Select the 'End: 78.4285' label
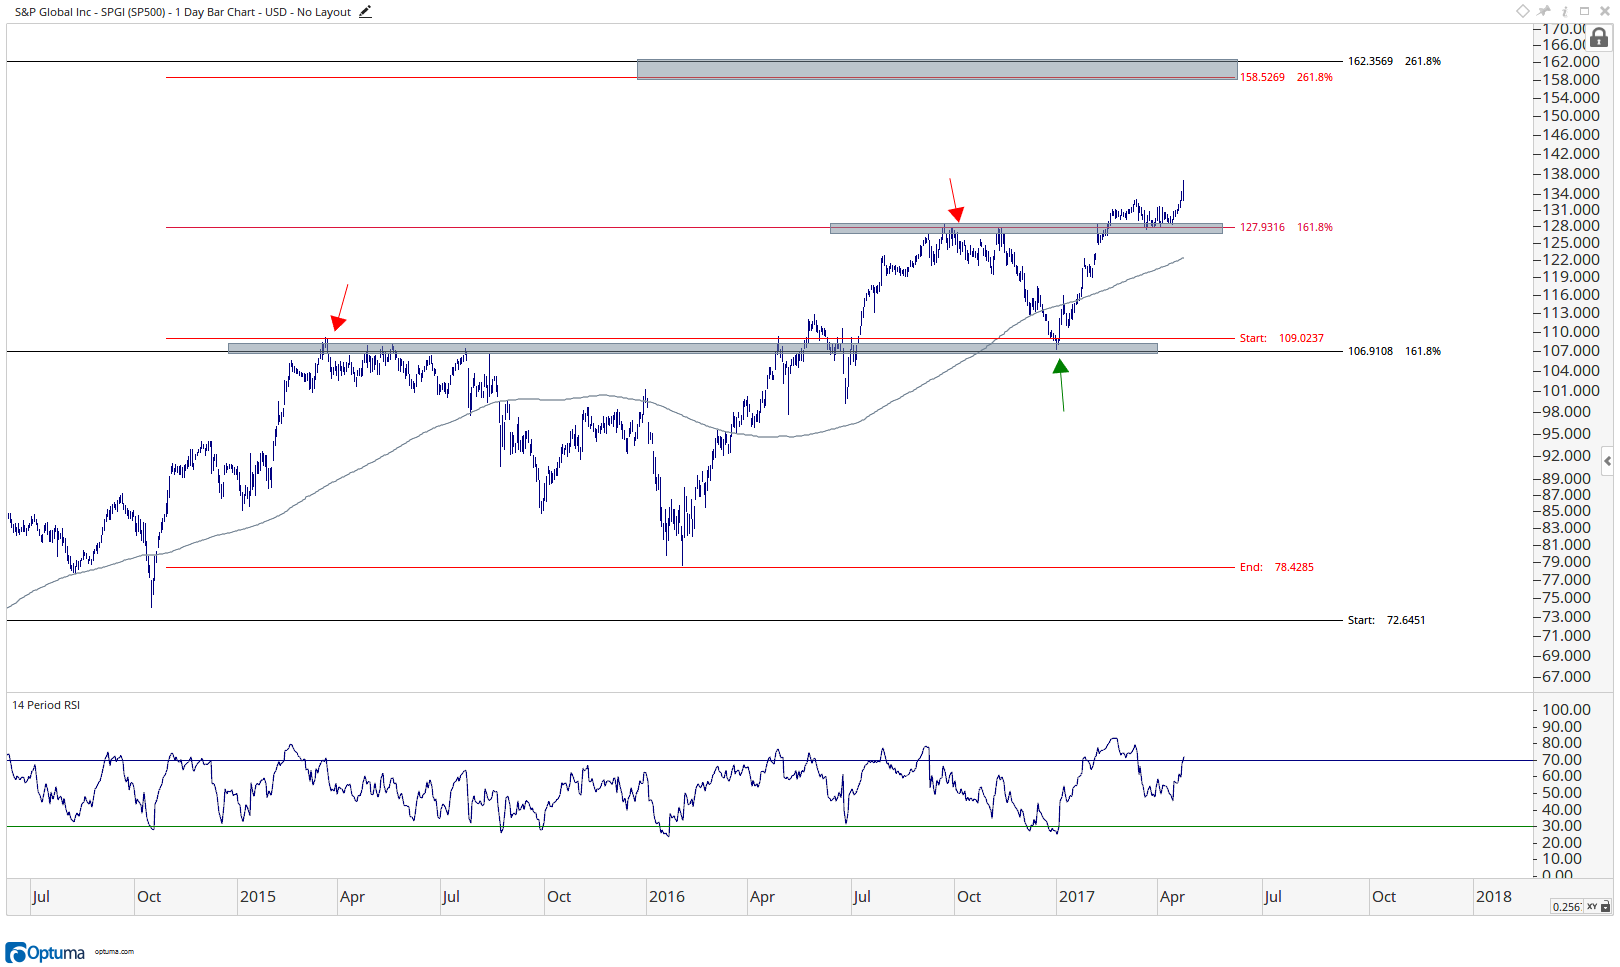This screenshot has height=967, width=1620. point(1277,567)
